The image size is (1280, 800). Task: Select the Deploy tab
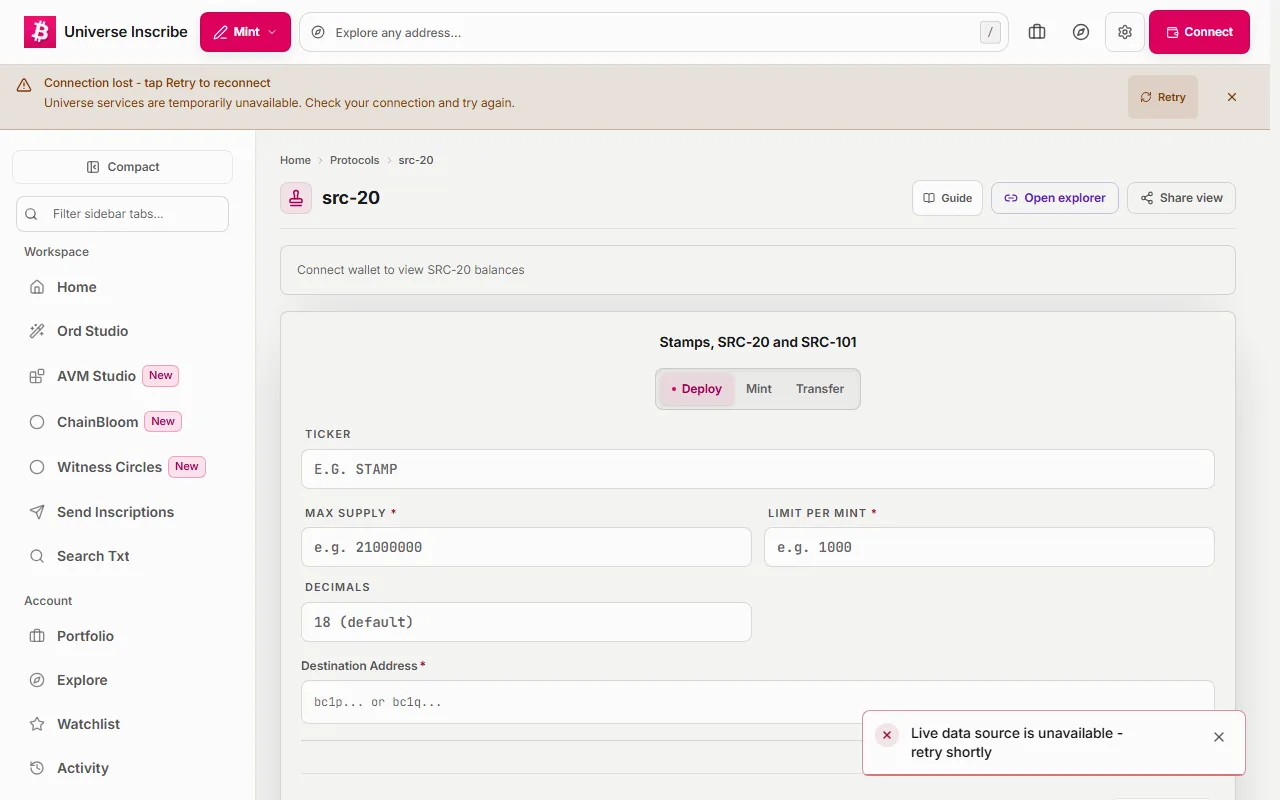pyautogui.click(x=696, y=389)
